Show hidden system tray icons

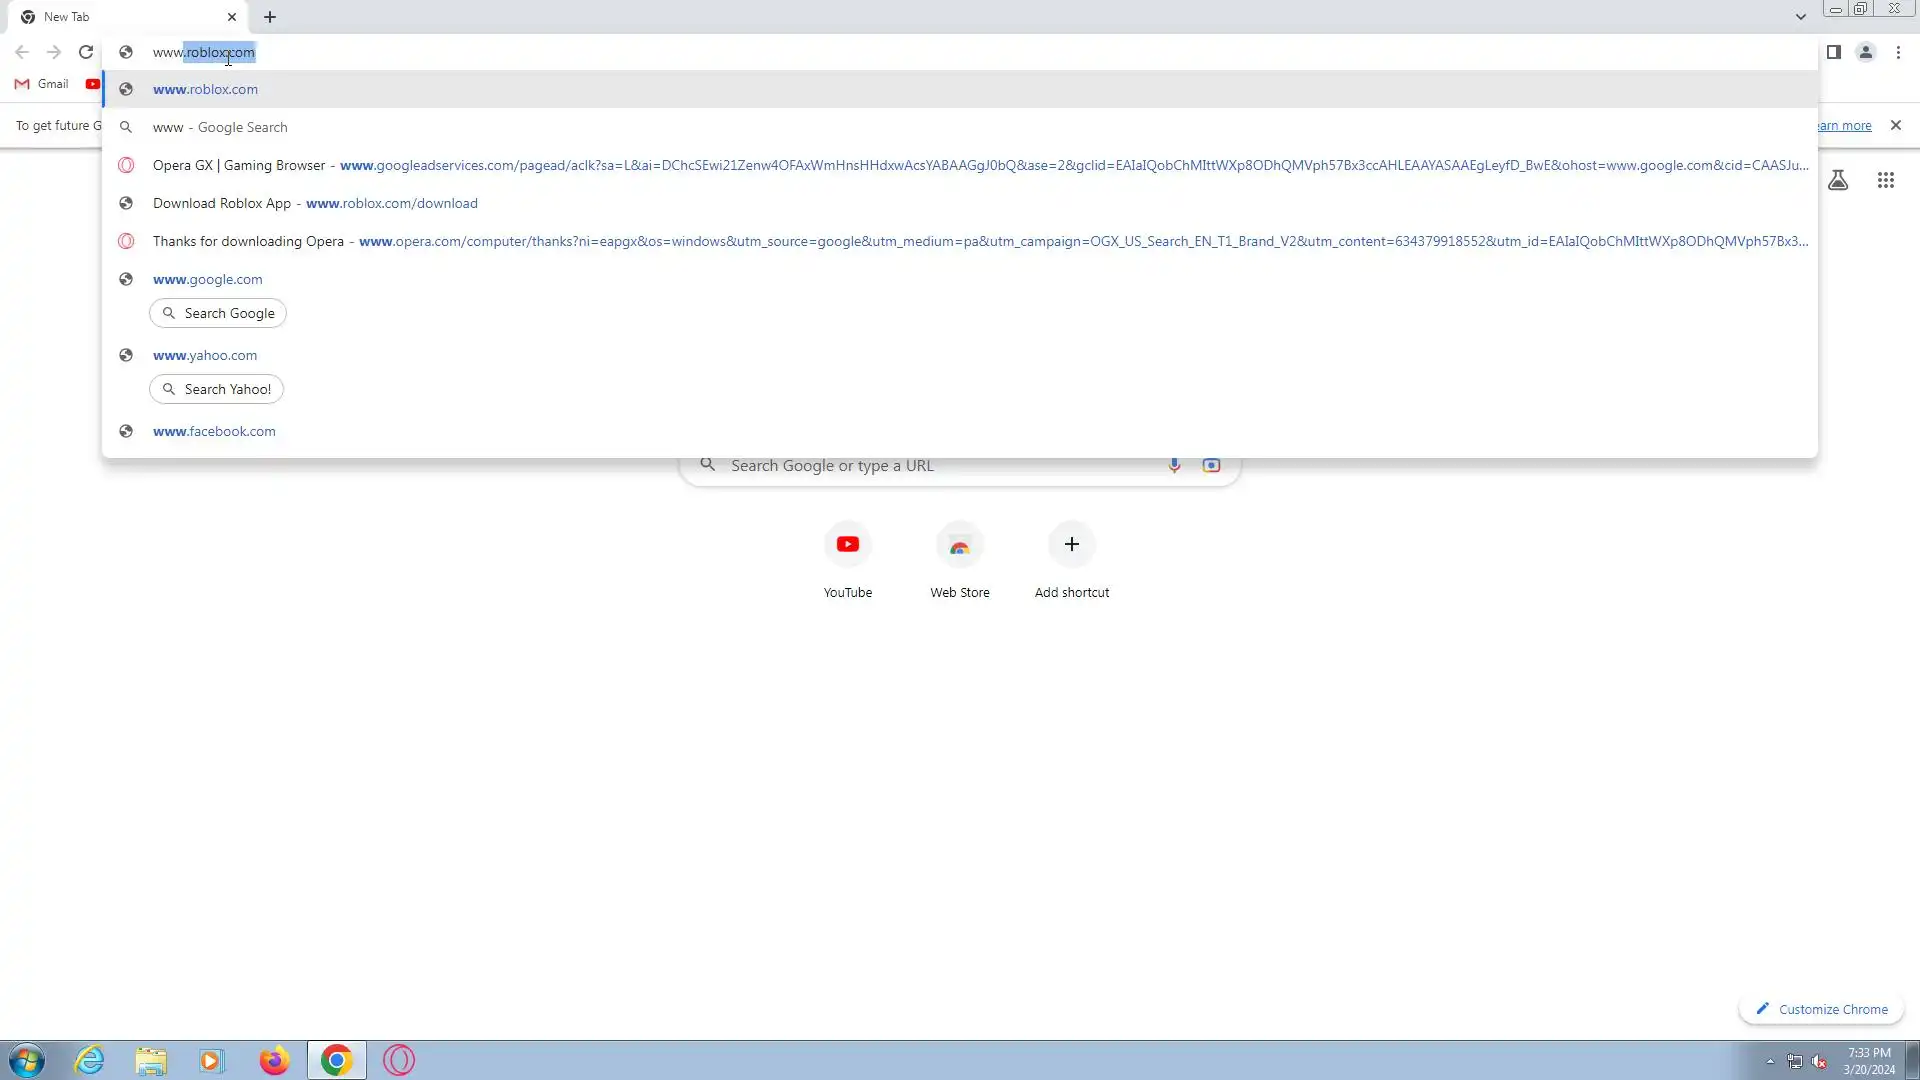[x=1770, y=1061]
